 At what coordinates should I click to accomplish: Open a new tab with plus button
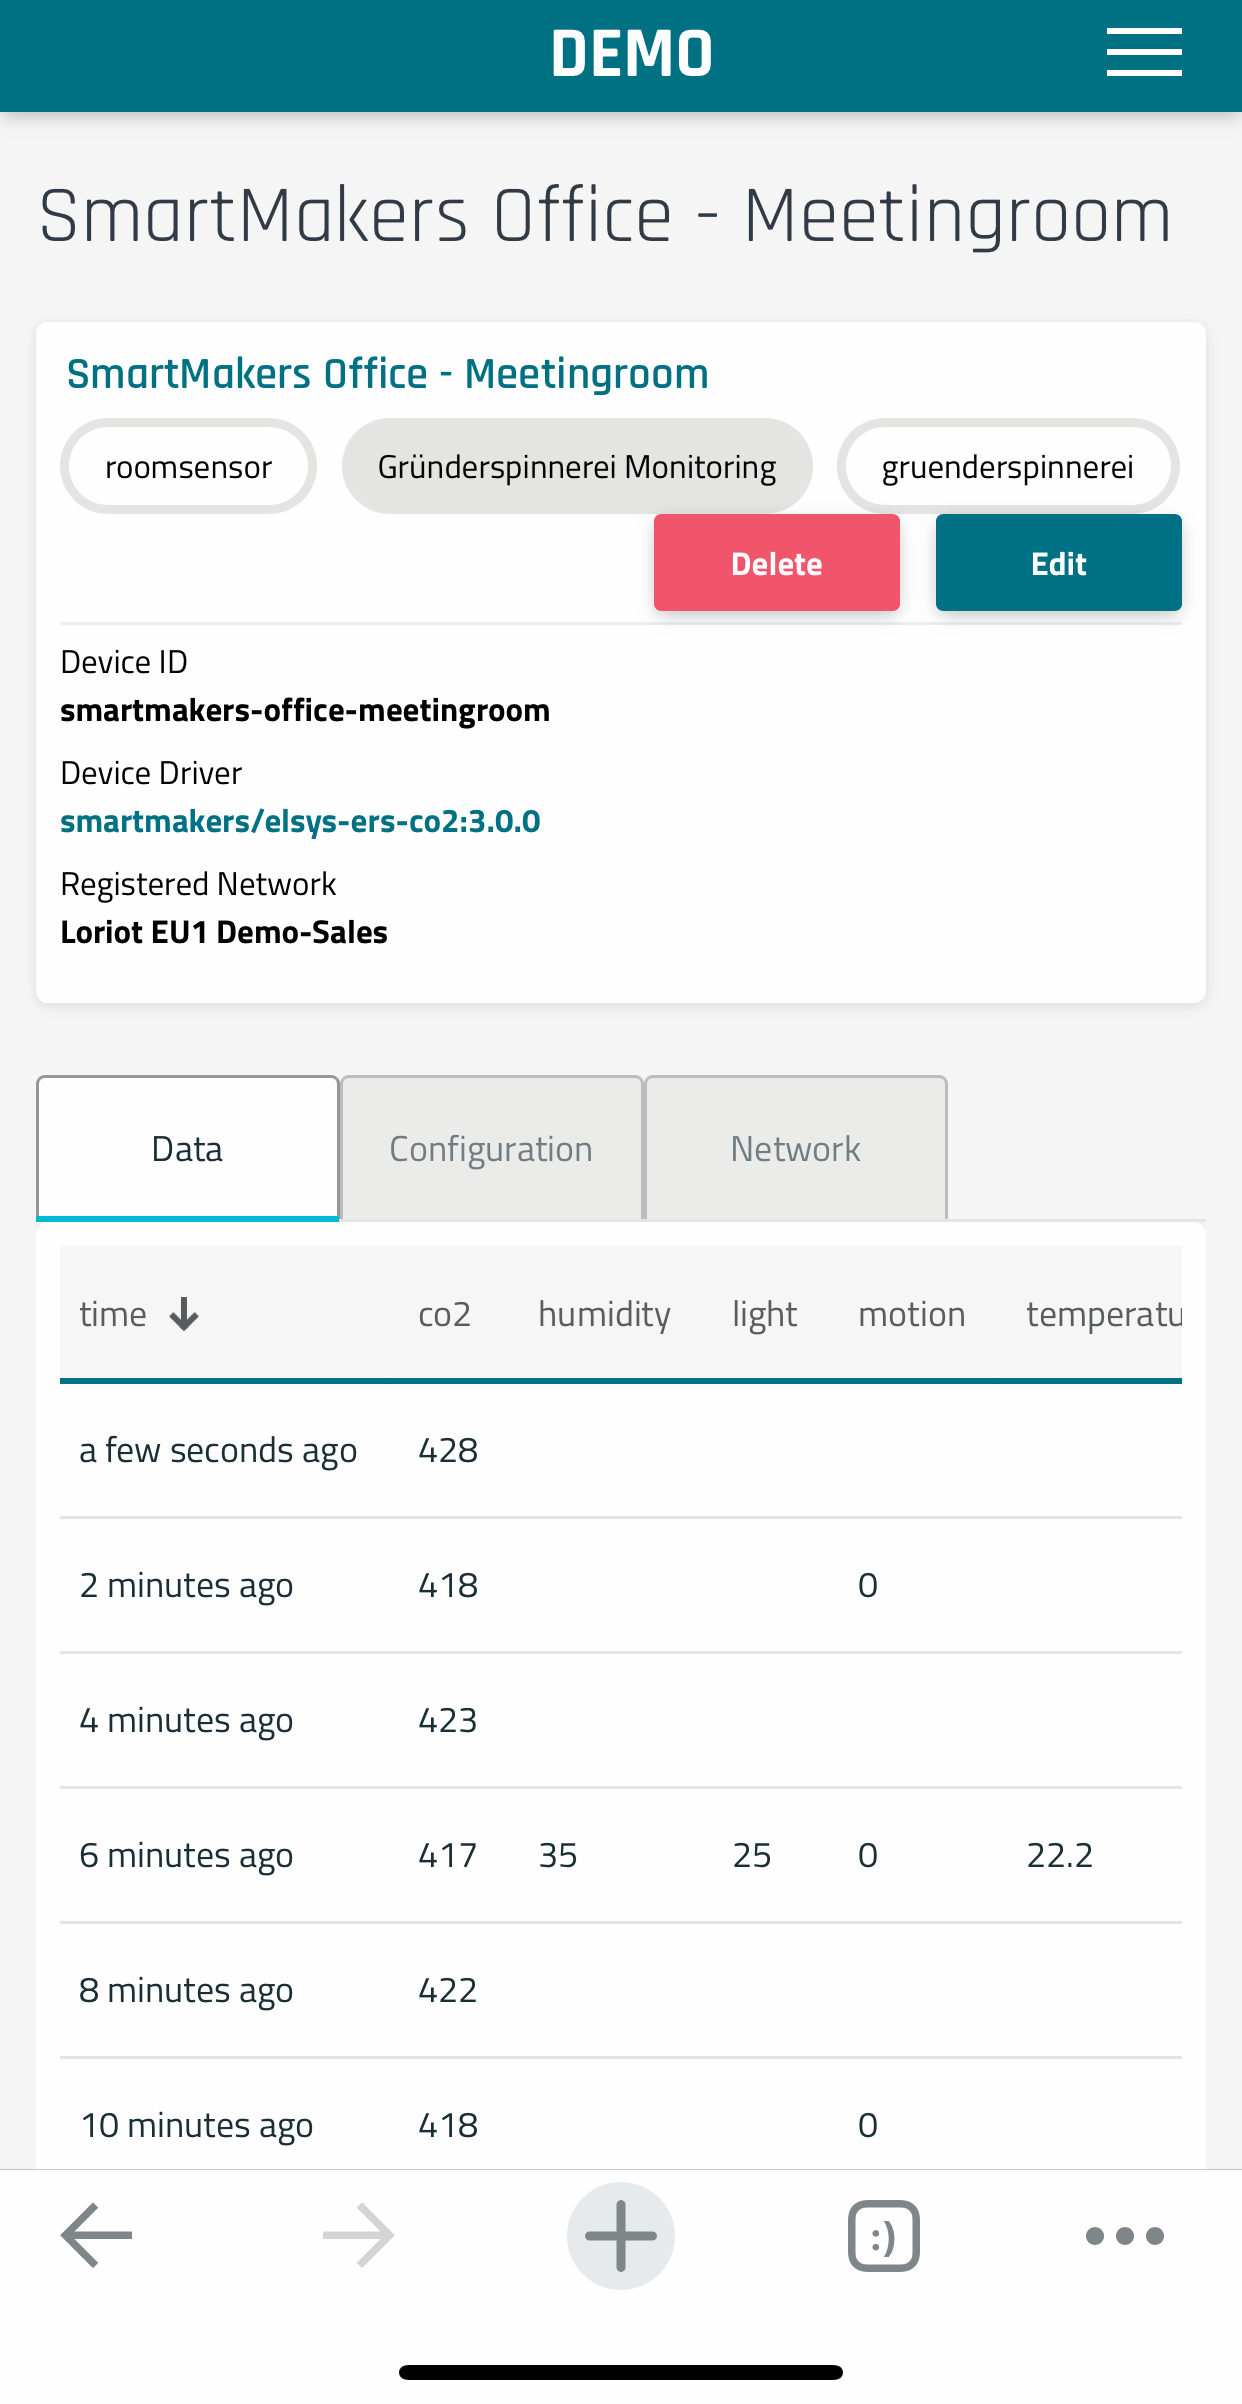pos(621,2235)
